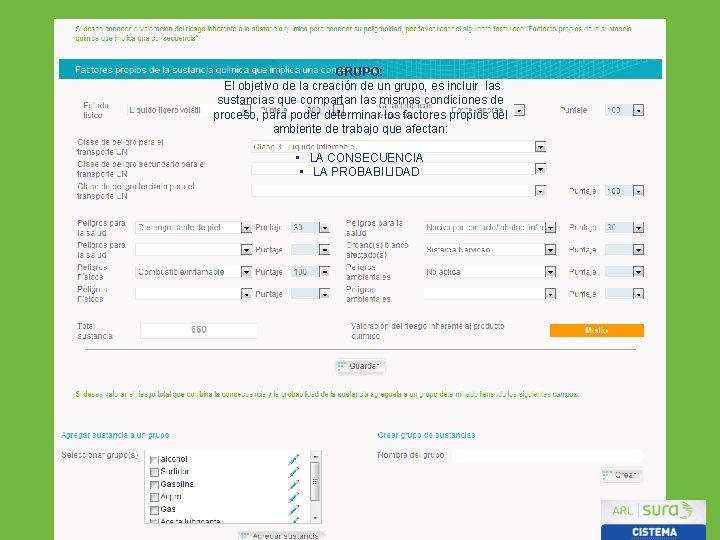Click the Valoración del riesgo inherente label
This screenshot has height=540, width=720.
(428, 331)
